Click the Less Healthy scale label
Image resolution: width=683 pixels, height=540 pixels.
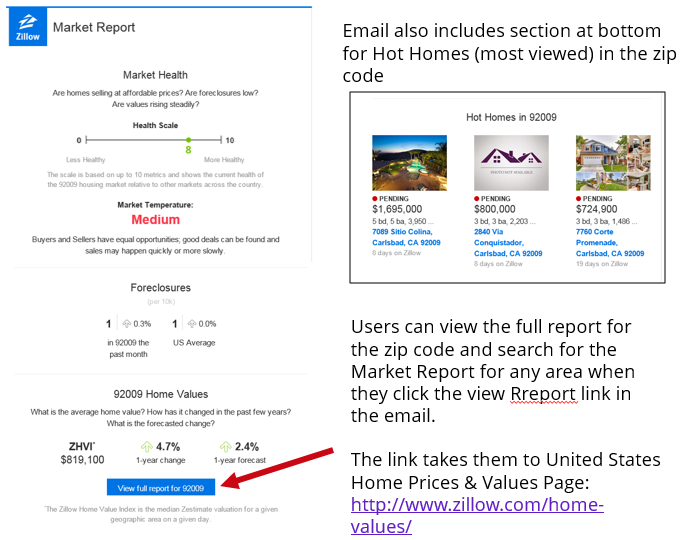pyautogui.click(x=85, y=160)
